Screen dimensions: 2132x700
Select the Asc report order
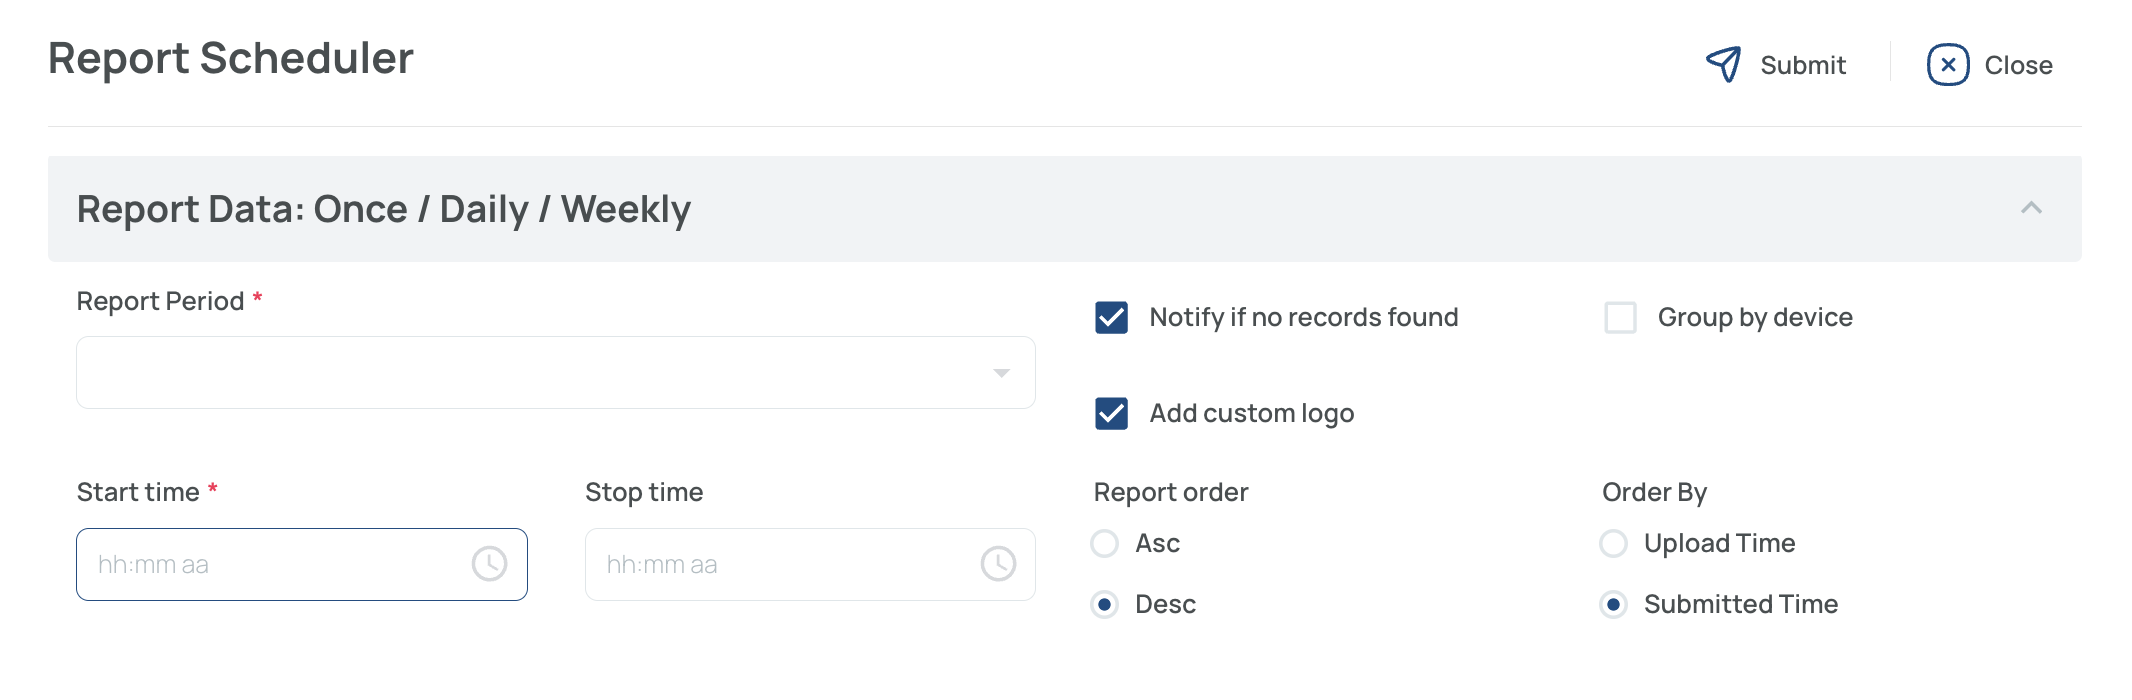pyautogui.click(x=1105, y=544)
